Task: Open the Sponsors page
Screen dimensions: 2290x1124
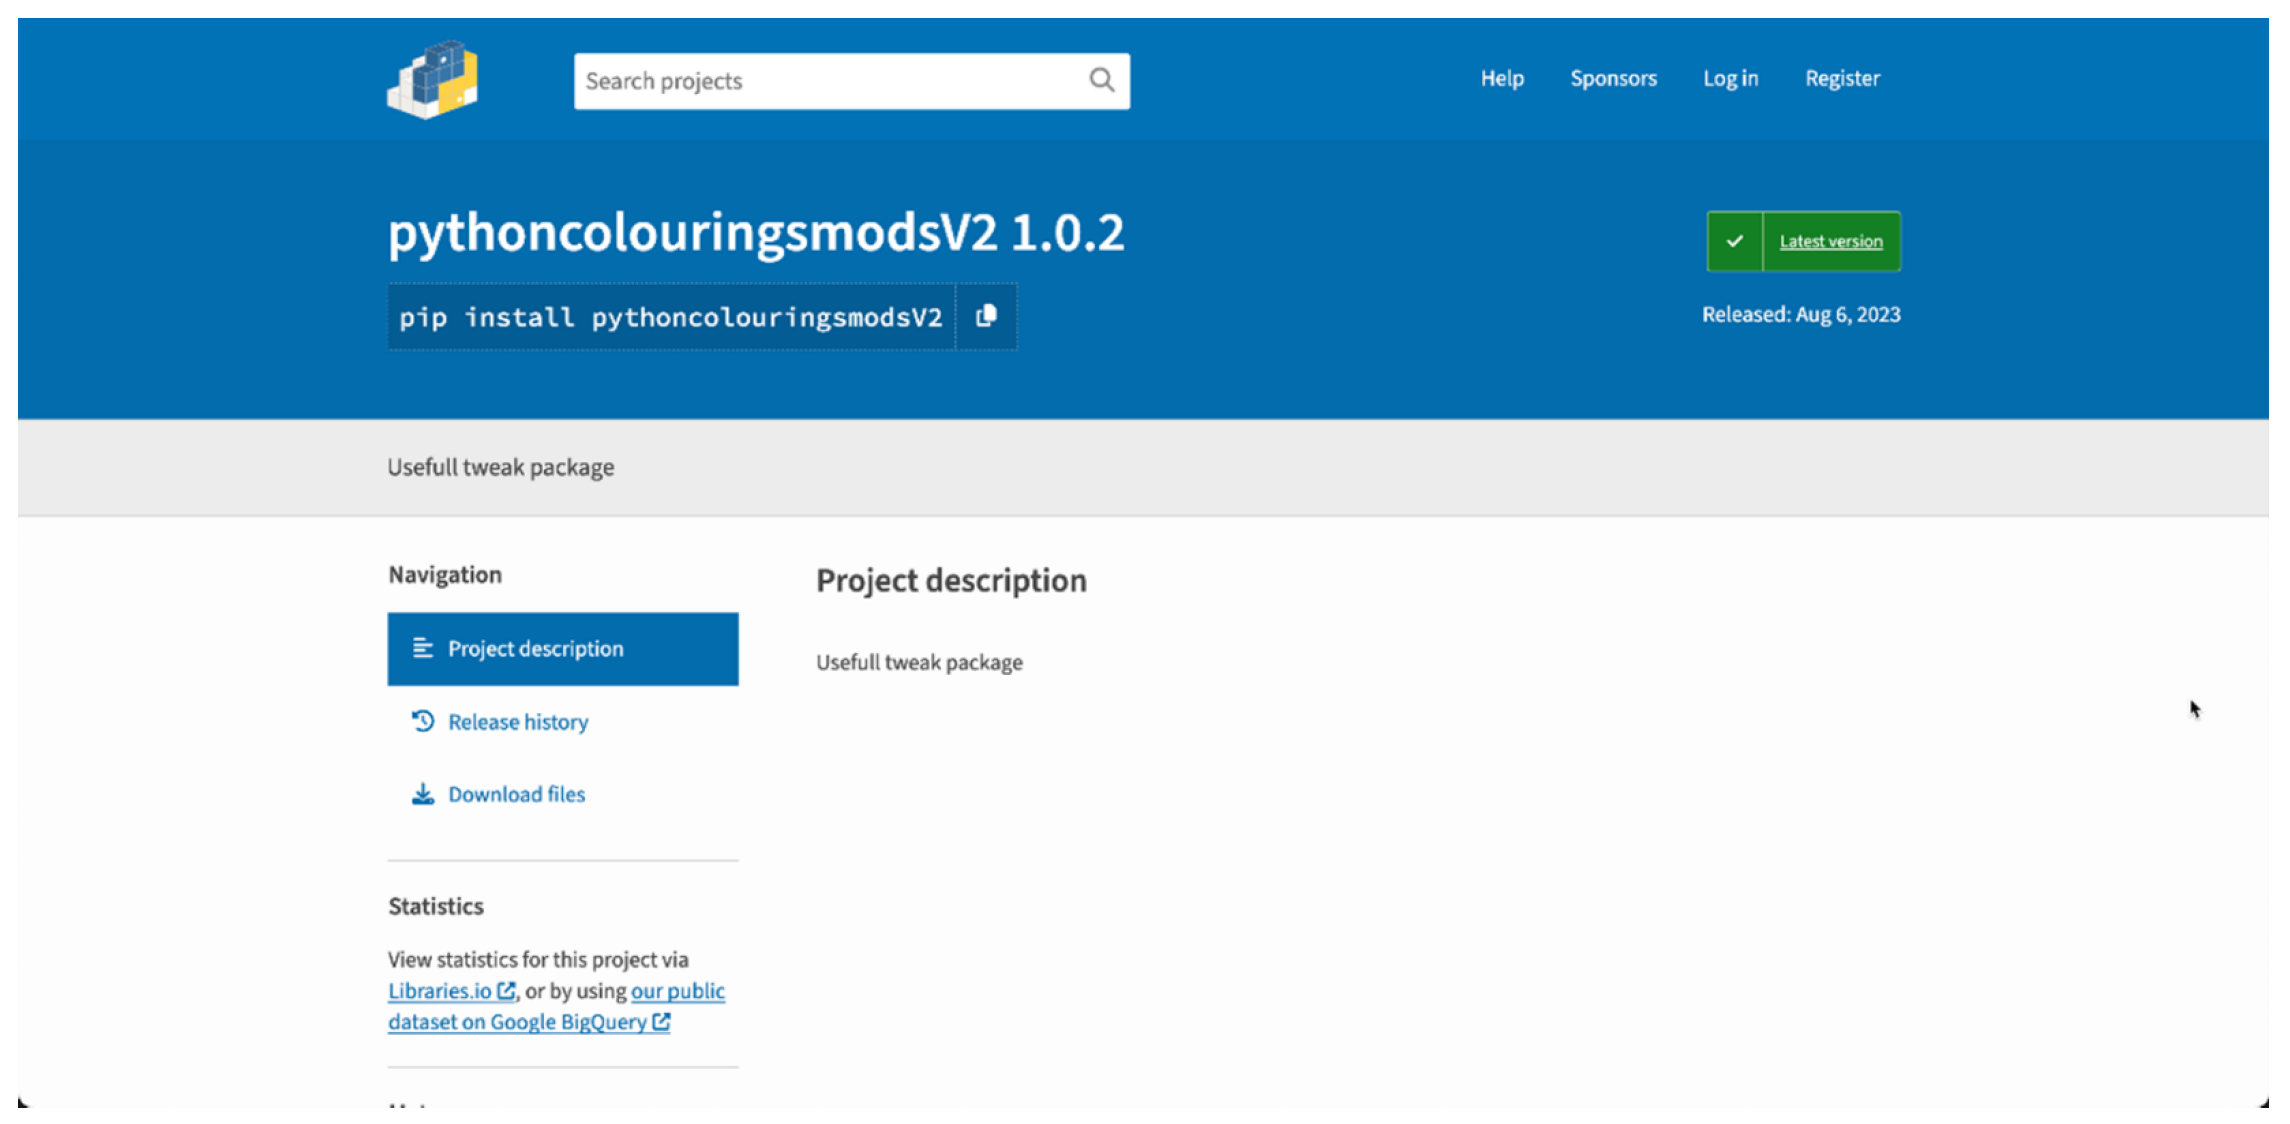Action: click(1613, 78)
